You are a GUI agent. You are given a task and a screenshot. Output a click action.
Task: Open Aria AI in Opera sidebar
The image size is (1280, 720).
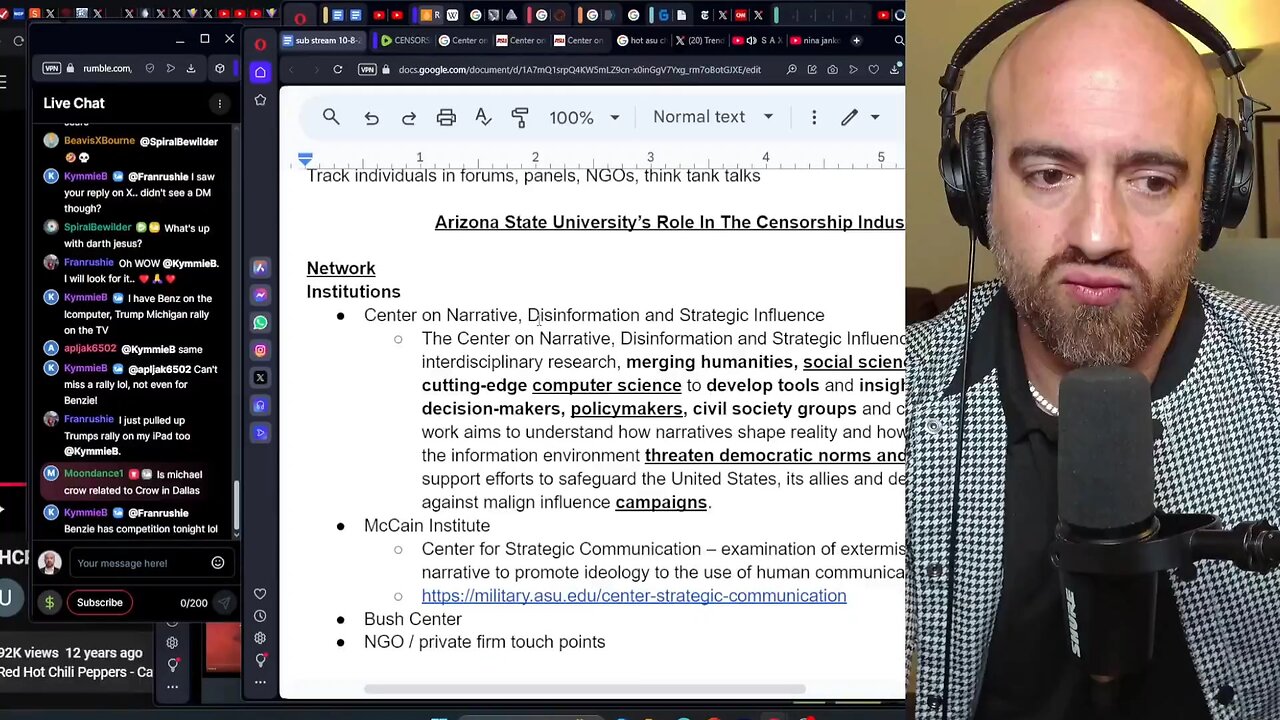[x=260, y=268]
